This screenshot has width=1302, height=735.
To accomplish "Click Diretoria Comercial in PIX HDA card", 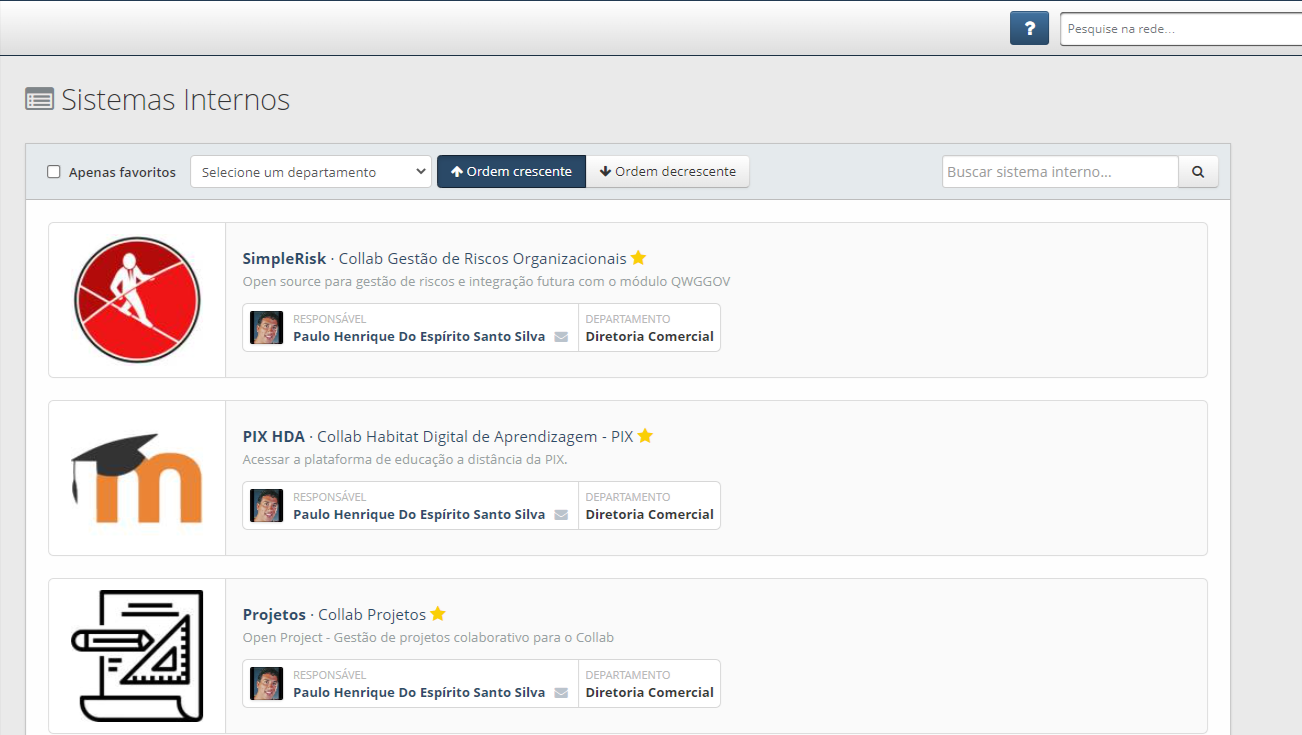I will [x=650, y=515].
